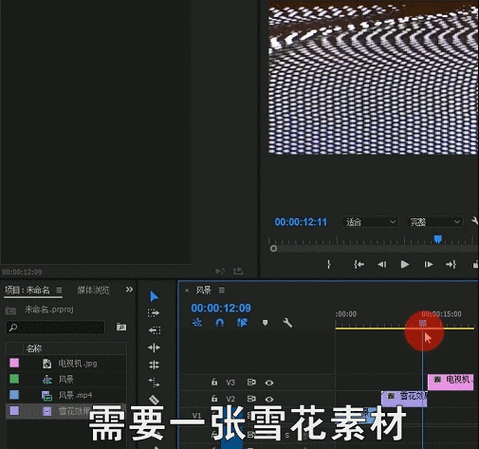Click blue label swatch of 风暴.mp4

pos(14,395)
